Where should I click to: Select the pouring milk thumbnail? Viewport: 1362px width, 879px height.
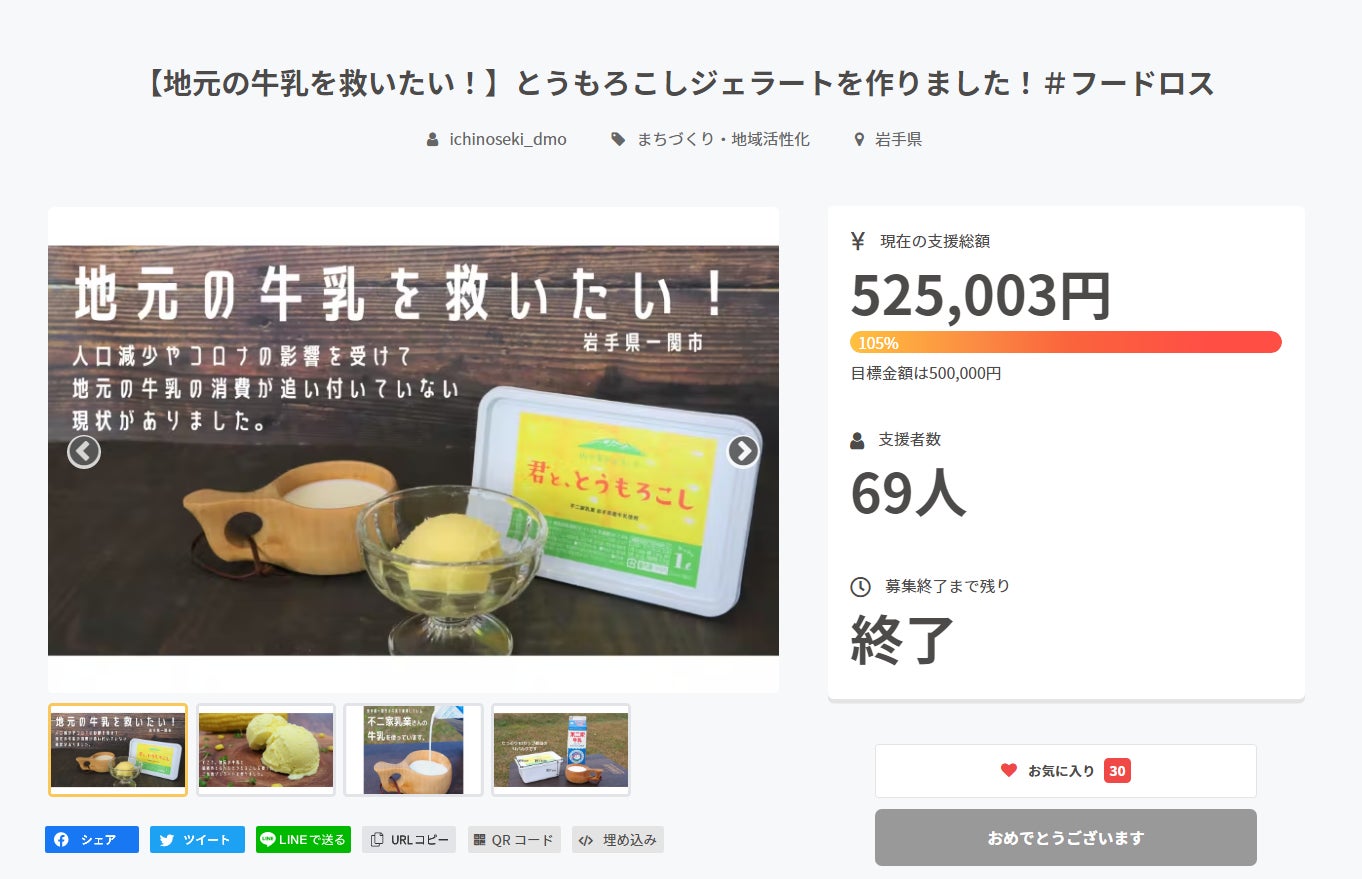pyautogui.click(x=413, y=750)
